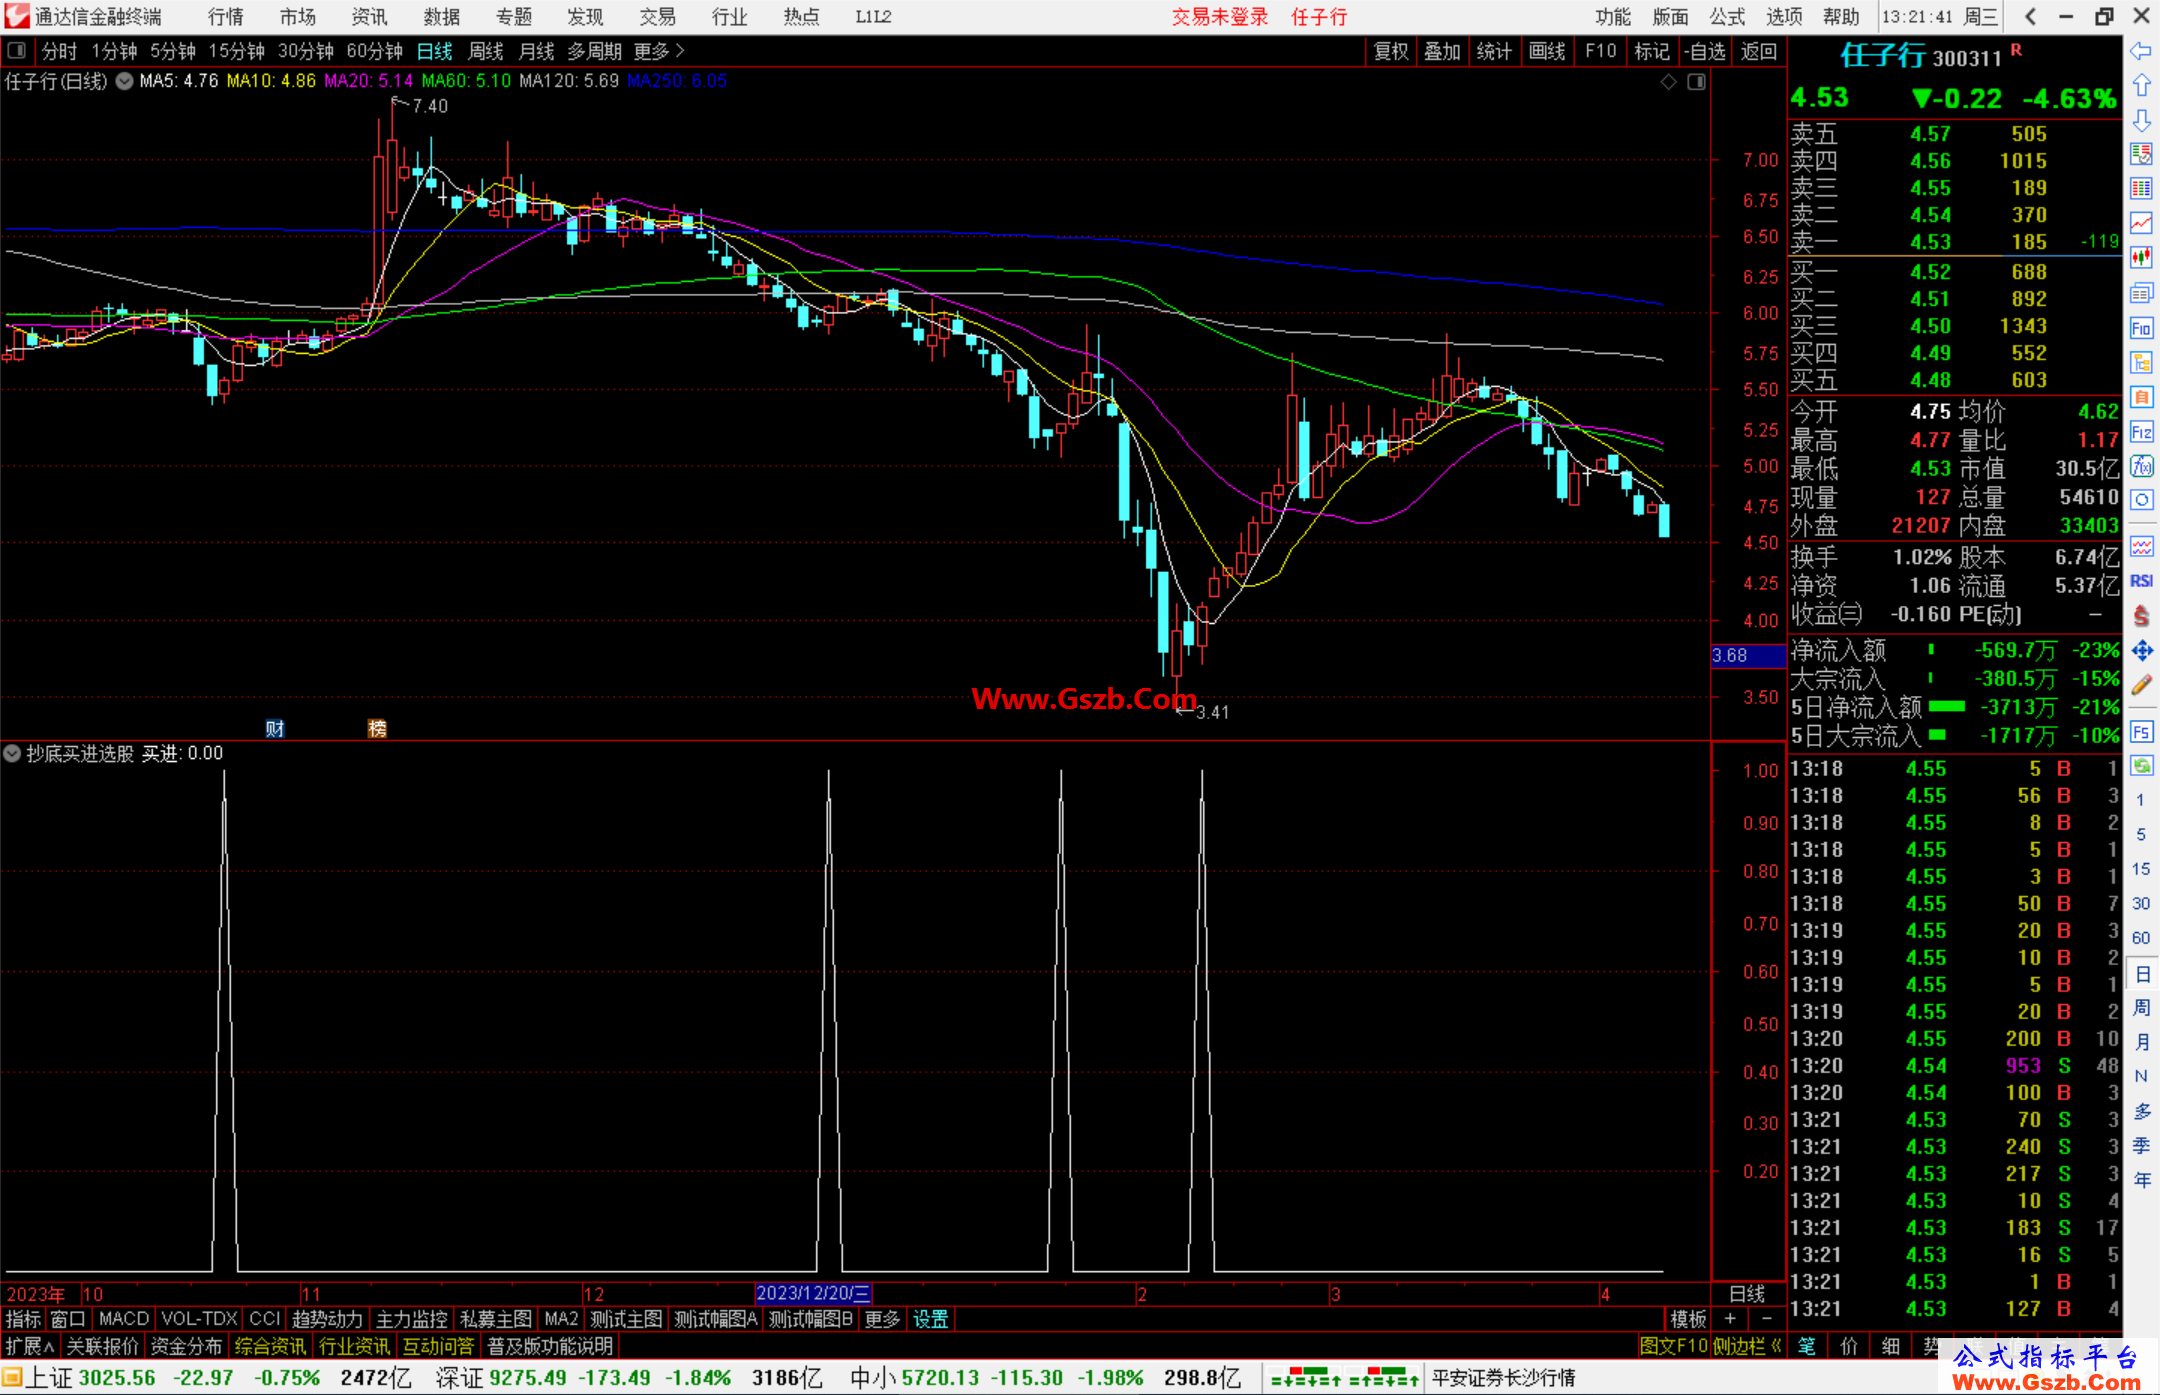Click the 笔 tick tab below trade list
Screen dimensions: 2160x1395
[1808, 1346]
